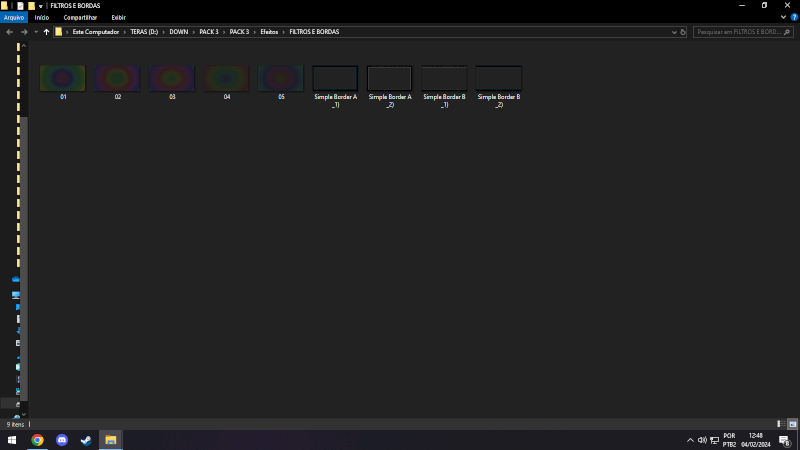Click the Back navigation arrow
Image resolution: width=800 pixels, height=450 pixels.
[x=9, y=32]
